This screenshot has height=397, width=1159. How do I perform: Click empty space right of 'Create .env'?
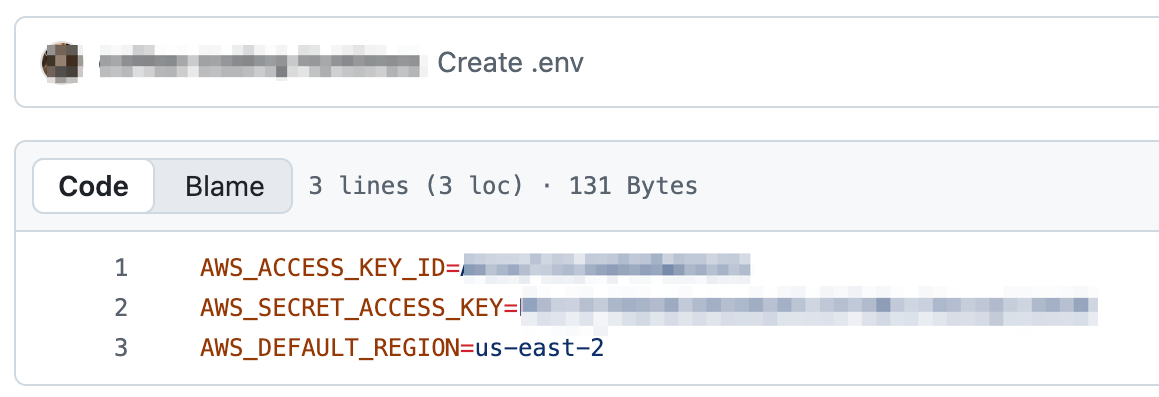point(872,63)
